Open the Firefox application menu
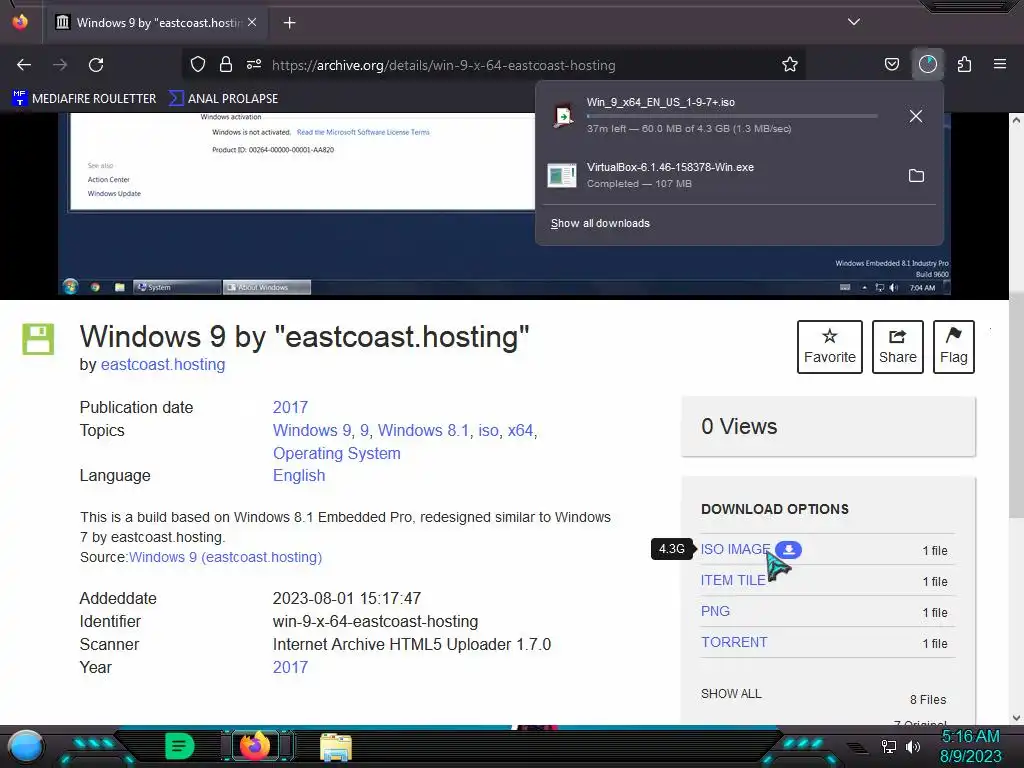Image resolution: width=1024 pixels, height=768 pixels. coord(1000,65)
